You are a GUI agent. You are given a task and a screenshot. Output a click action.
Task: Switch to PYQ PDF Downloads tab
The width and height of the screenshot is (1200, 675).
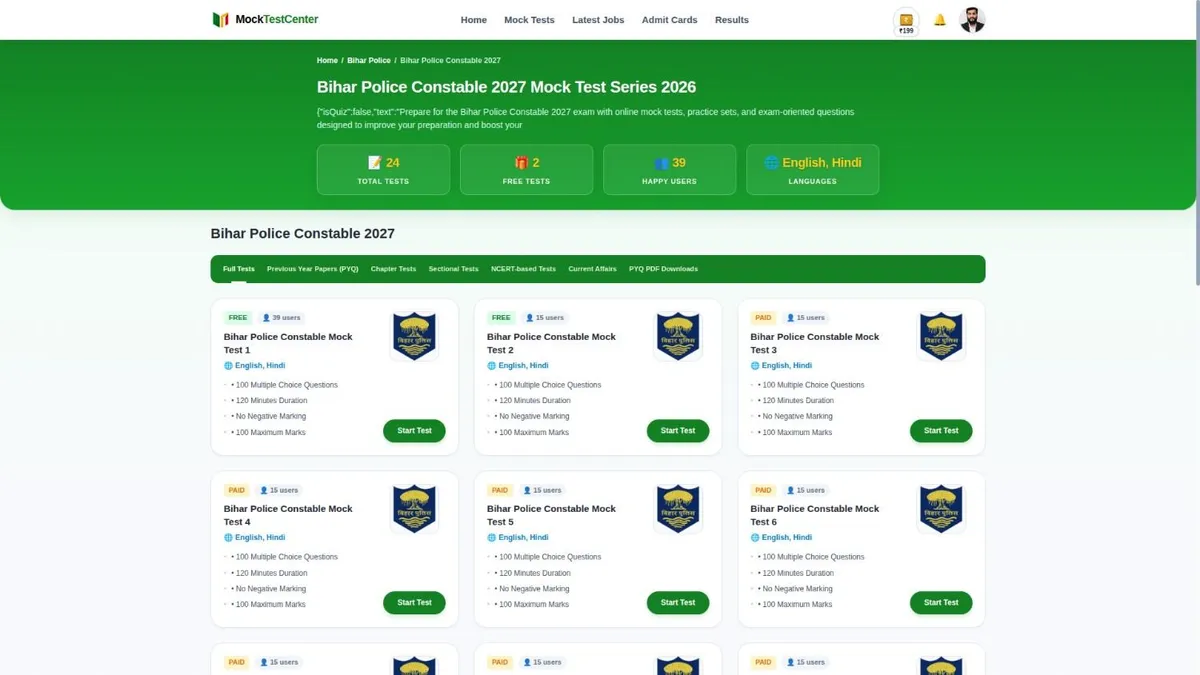tap(663, 269)
